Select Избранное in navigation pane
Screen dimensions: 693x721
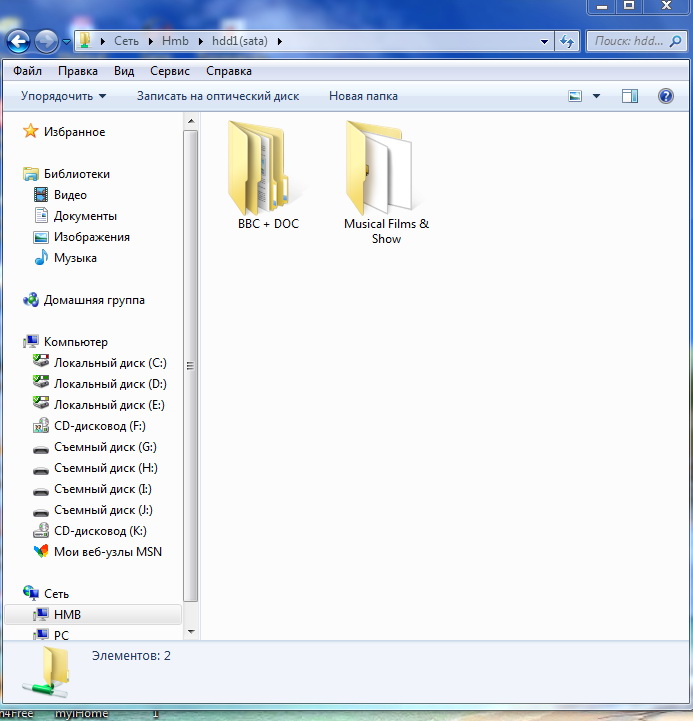(x=74, y=132)
